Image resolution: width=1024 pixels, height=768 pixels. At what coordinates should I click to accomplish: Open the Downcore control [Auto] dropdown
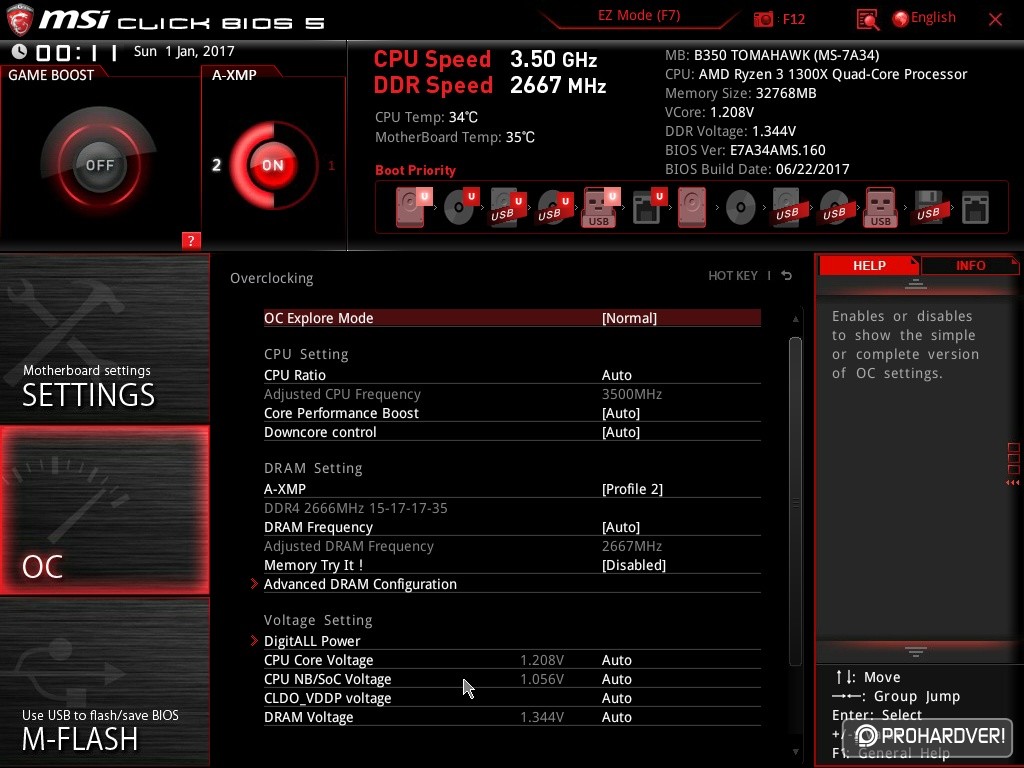coord(512,432)
